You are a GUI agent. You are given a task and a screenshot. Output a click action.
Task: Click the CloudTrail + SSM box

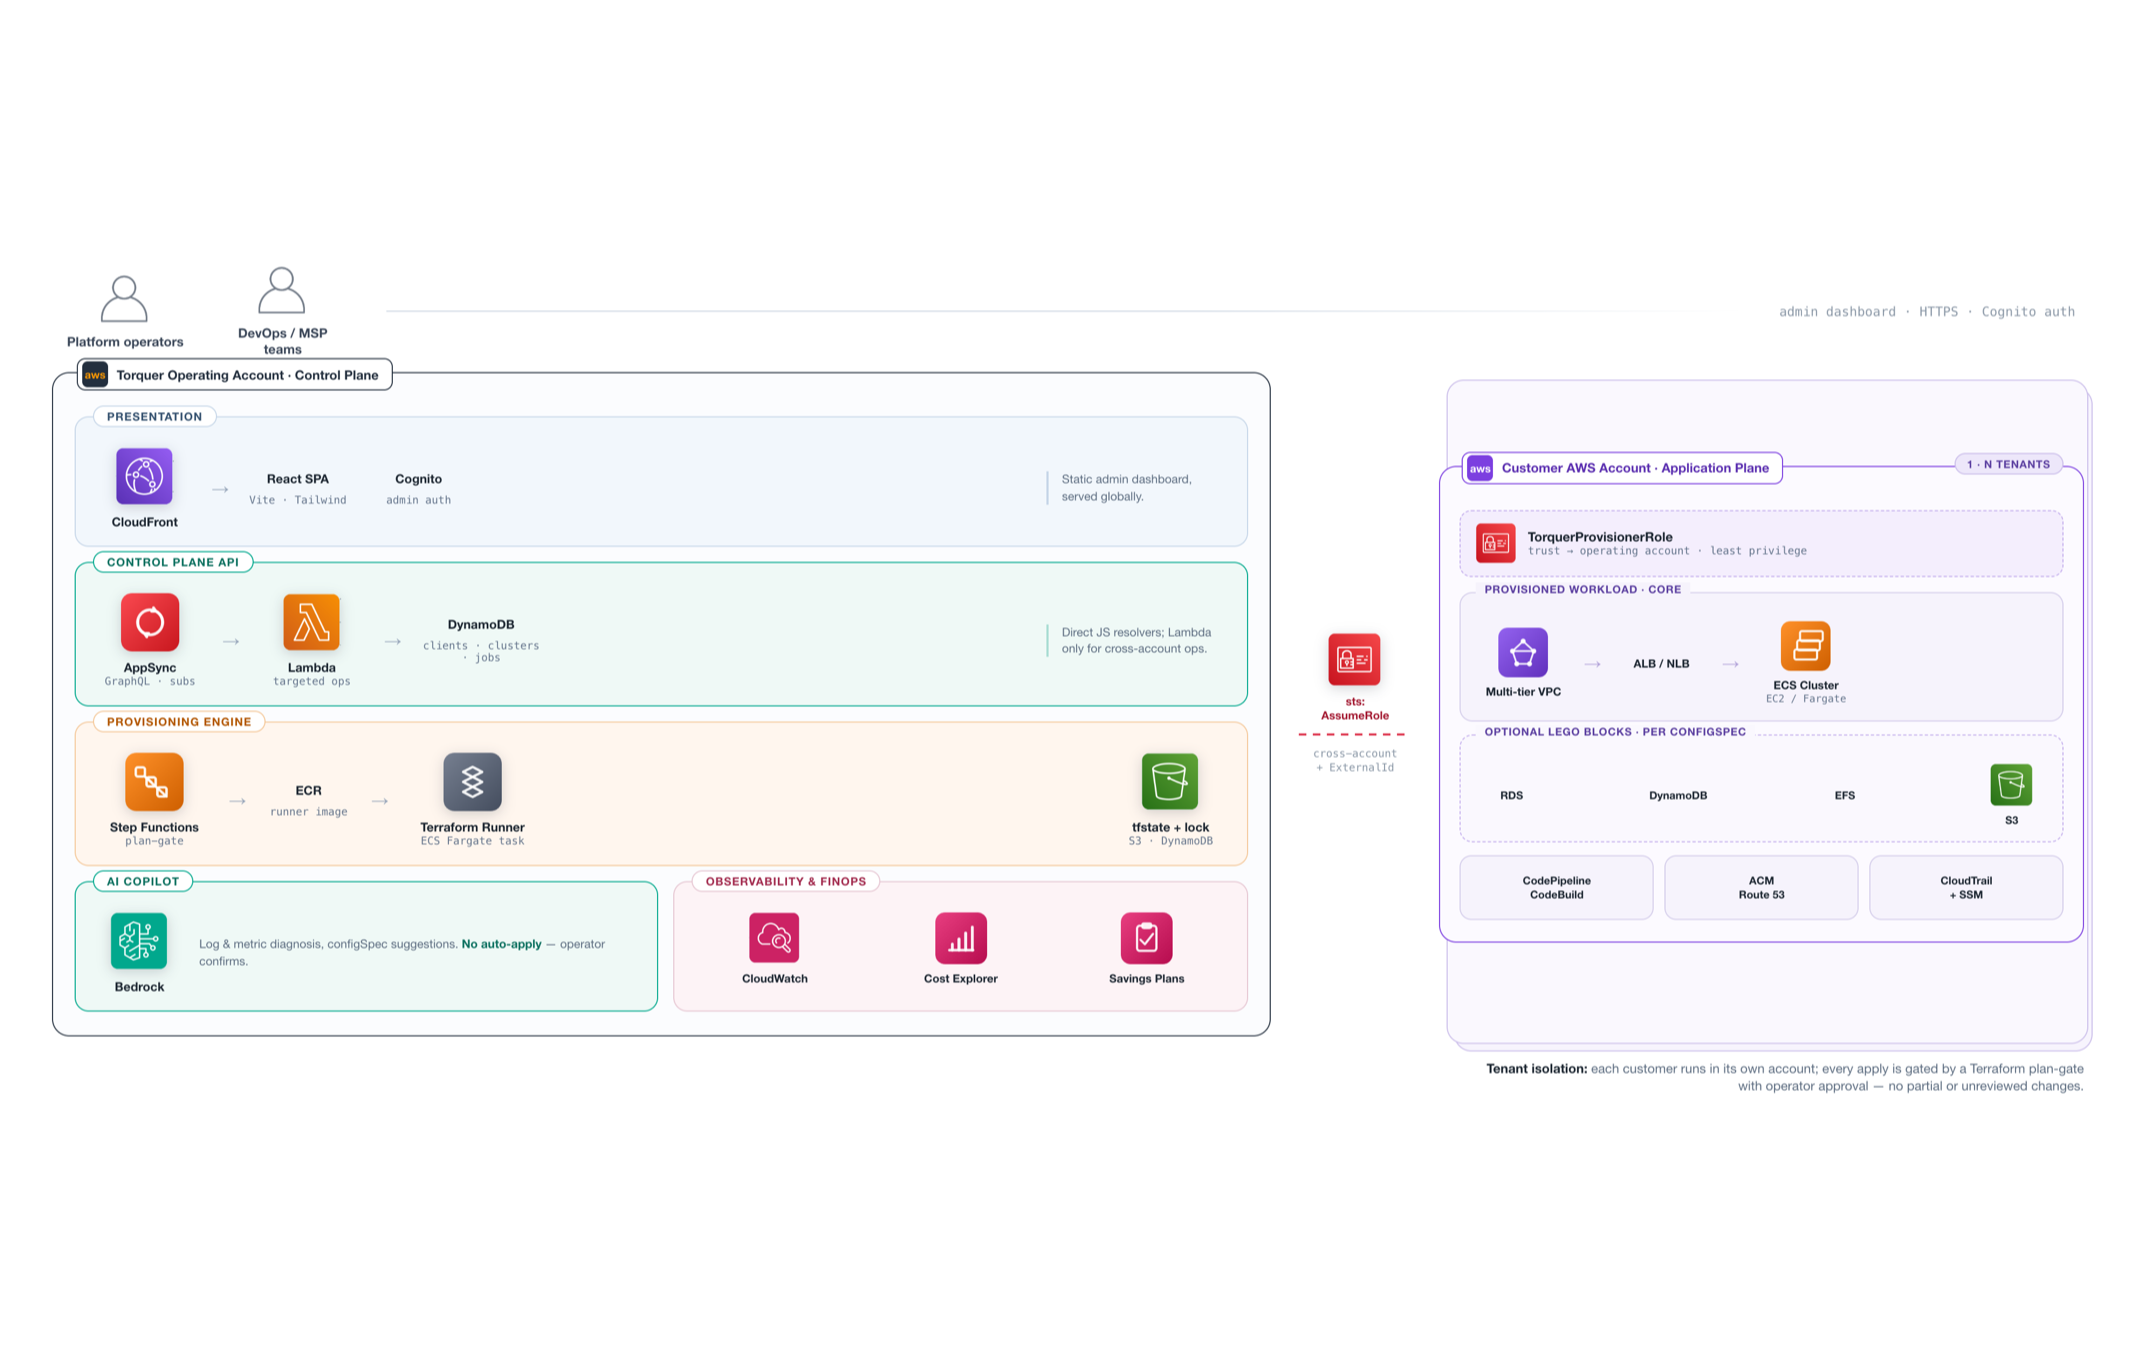coord(1966,887)
